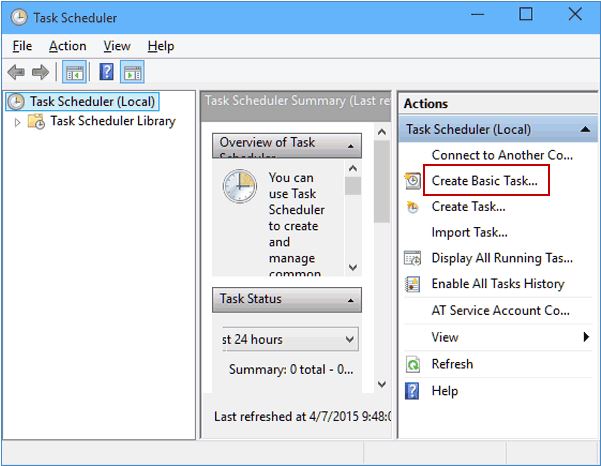Open the View menu in menu bar

click(x=117, y=46)
